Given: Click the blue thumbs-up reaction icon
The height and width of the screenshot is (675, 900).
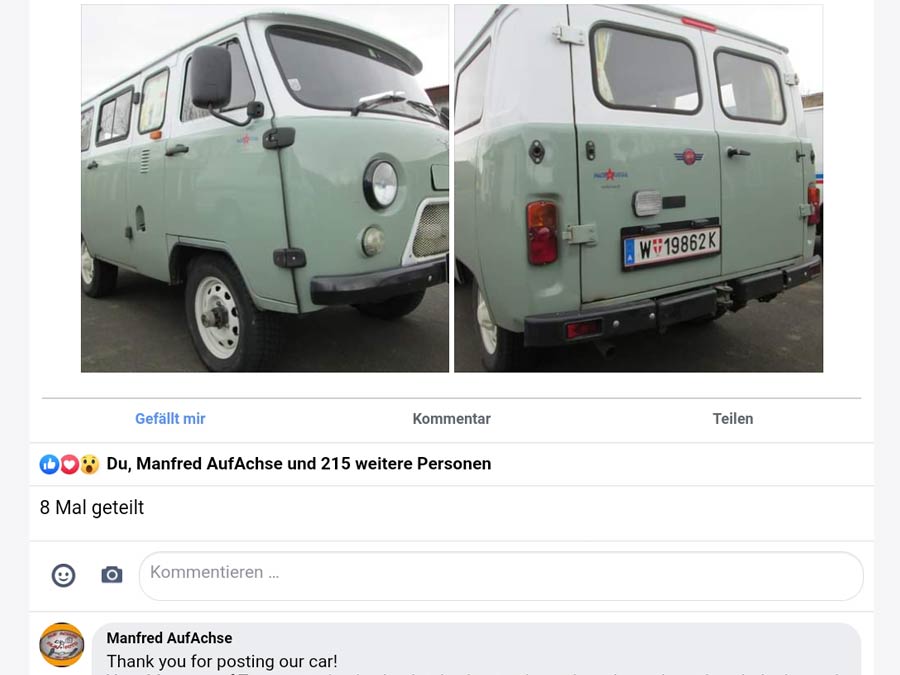Looking at the screenshot, I should coord(49,464).
